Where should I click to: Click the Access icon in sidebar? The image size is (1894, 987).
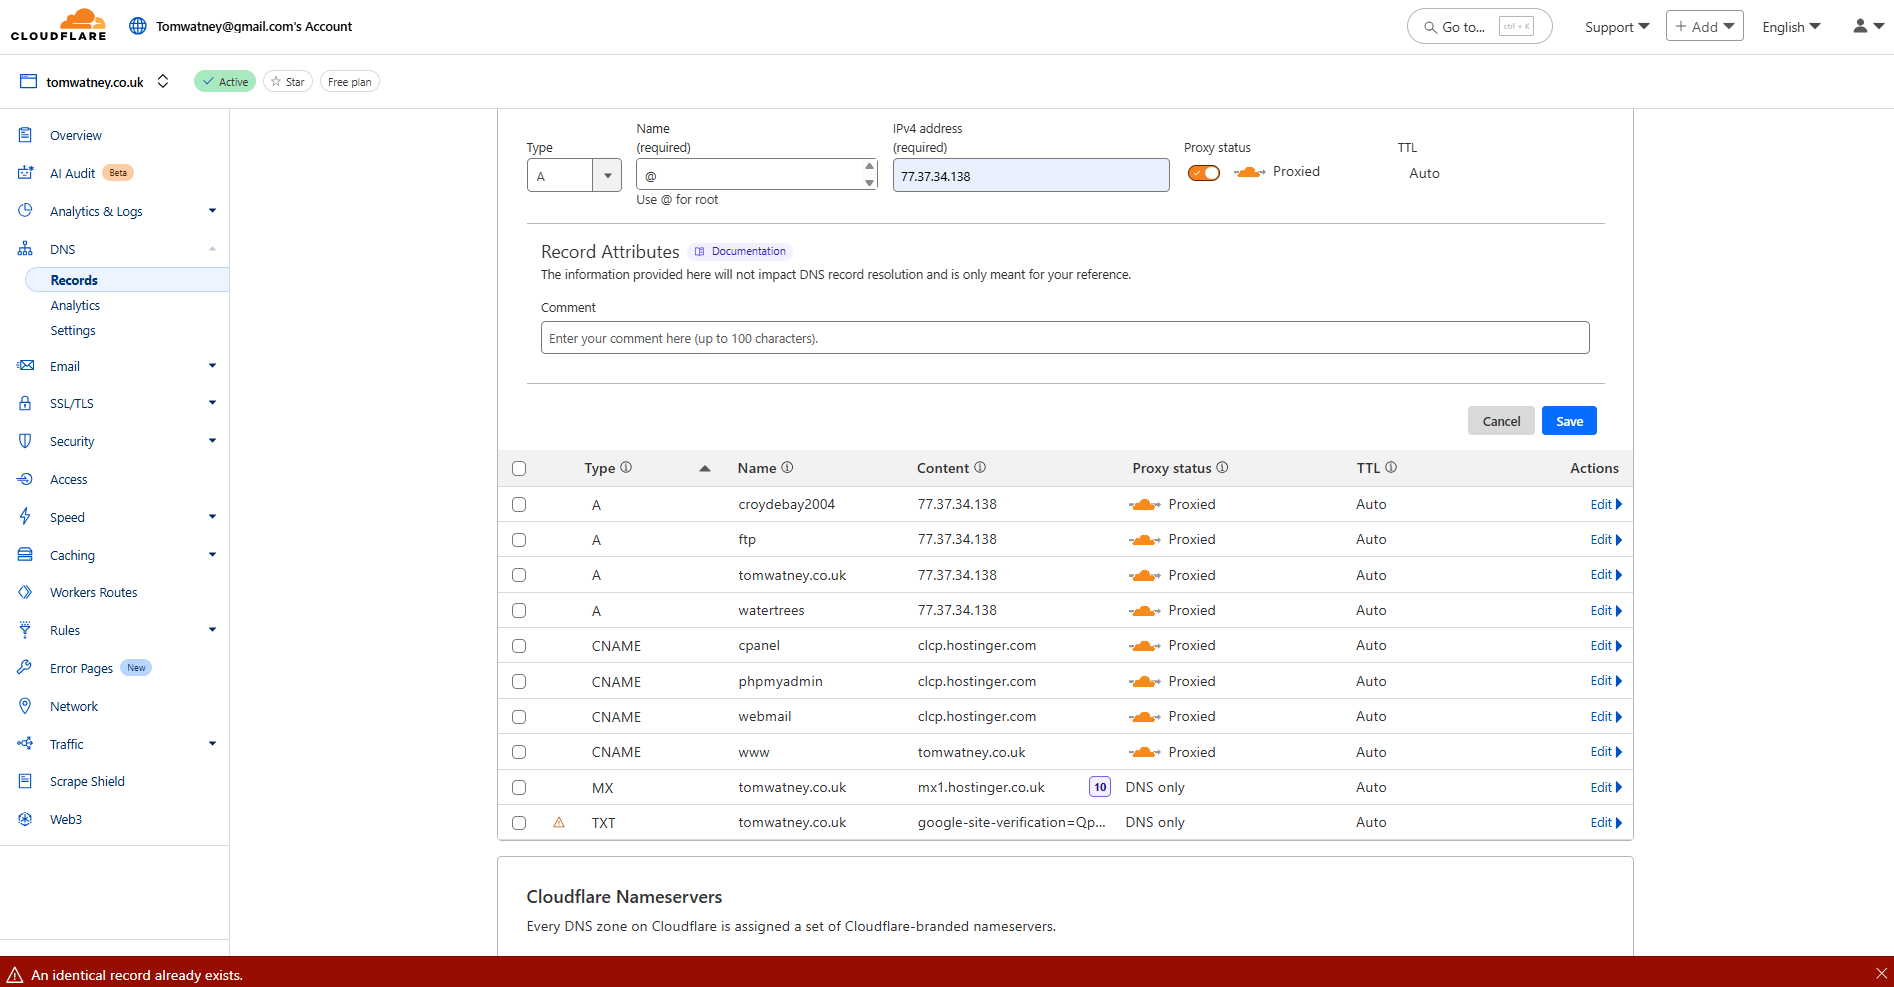tap(26, 479)
